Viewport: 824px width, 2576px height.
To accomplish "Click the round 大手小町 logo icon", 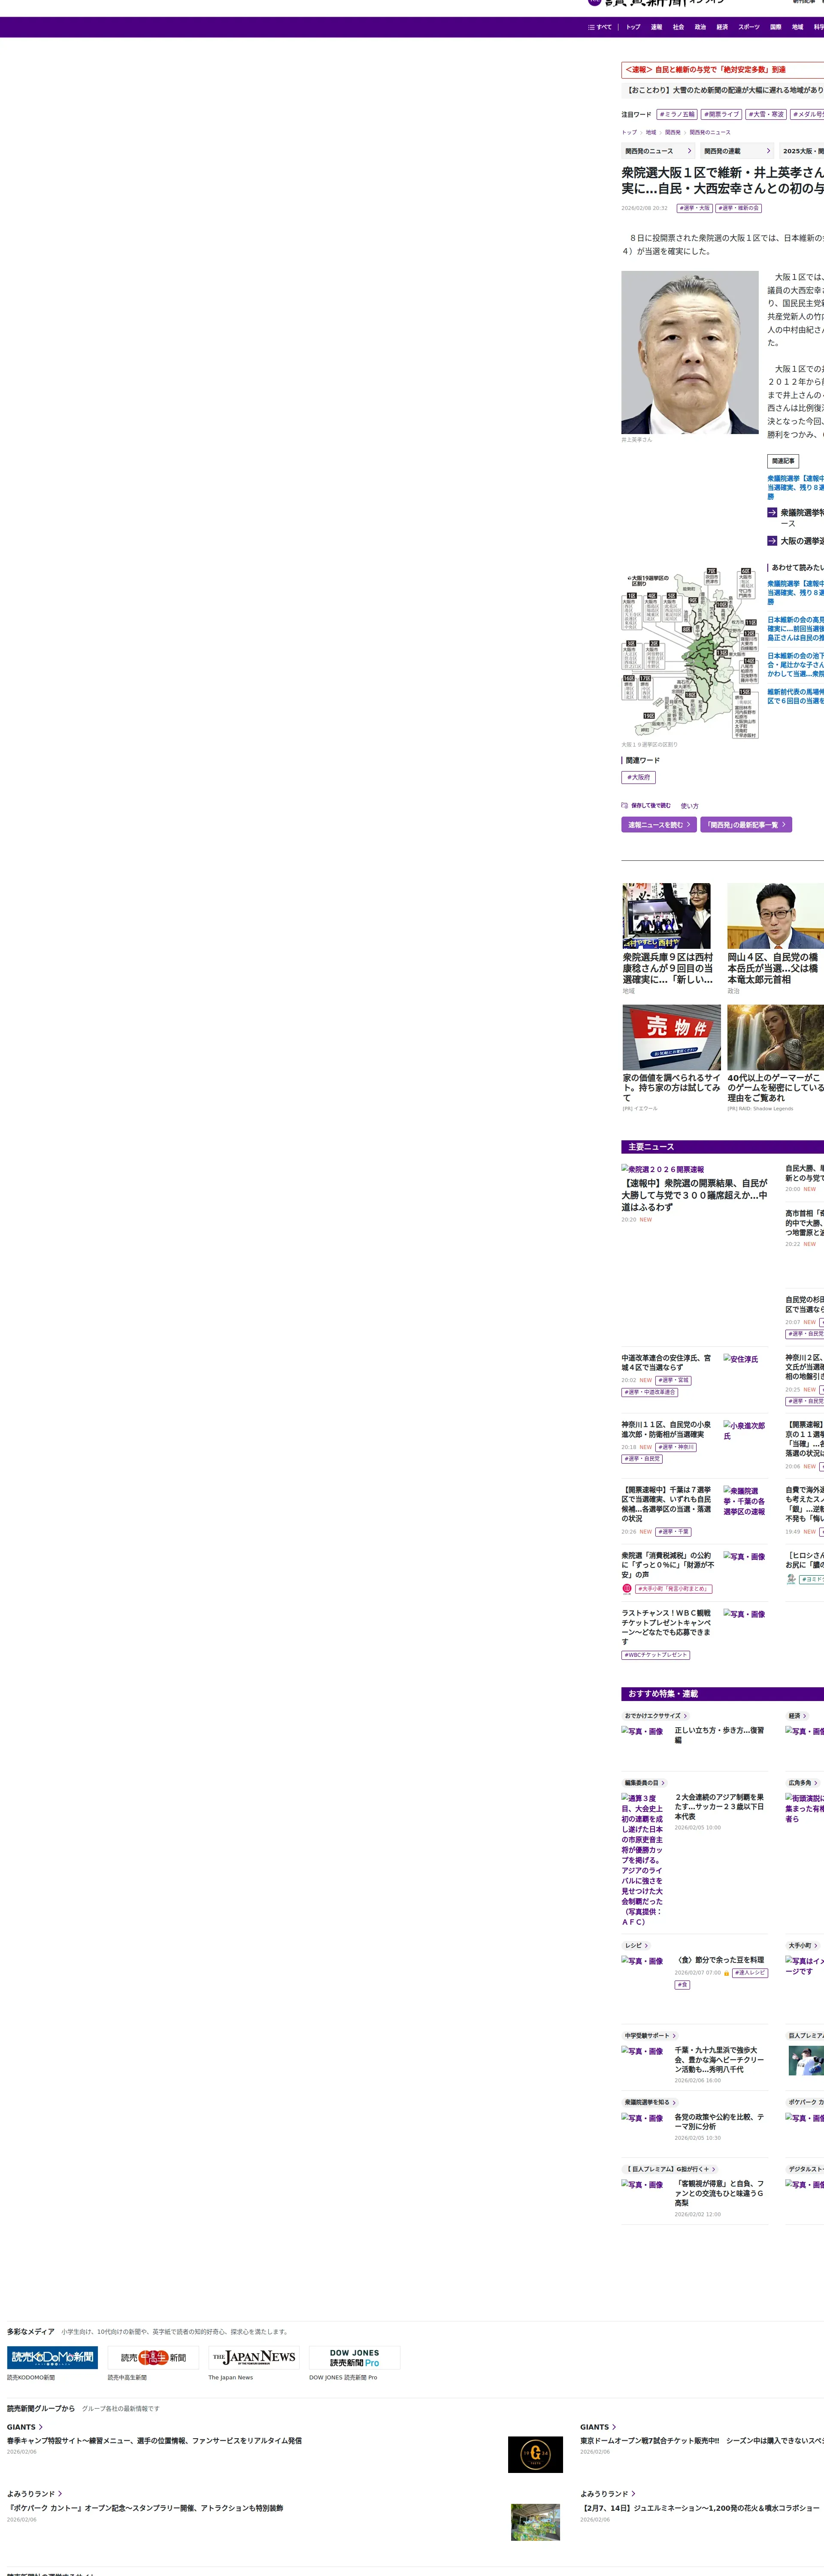I will (x=627, y=1588).
